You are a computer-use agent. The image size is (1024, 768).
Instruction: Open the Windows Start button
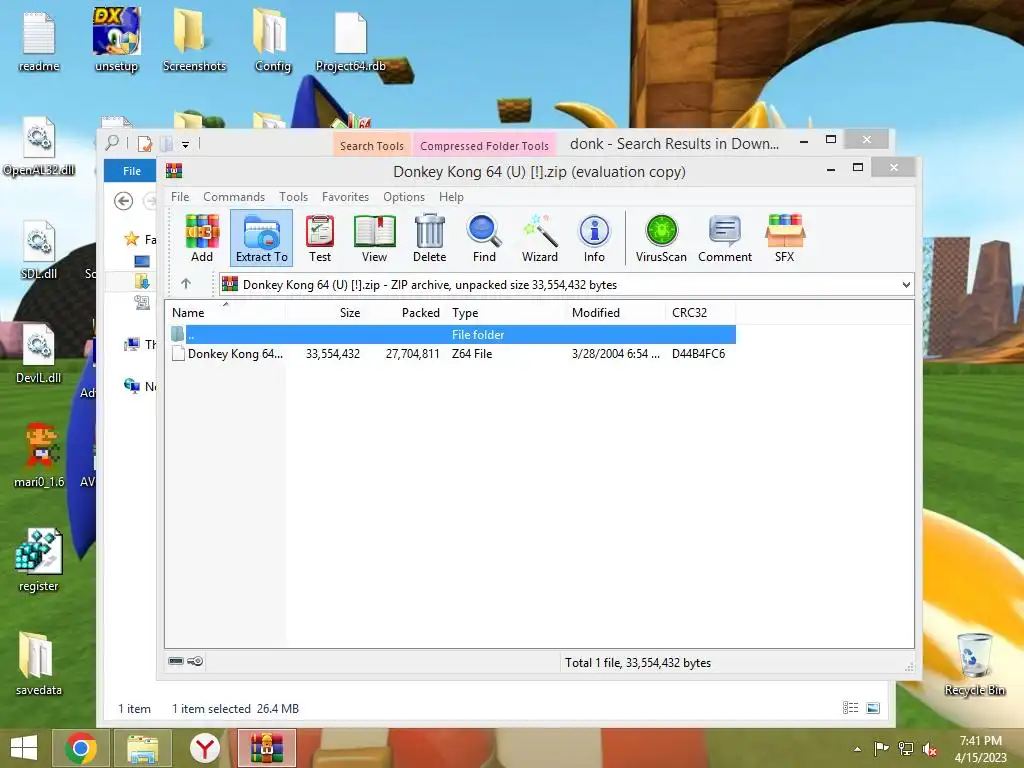[x=24, y=748]
